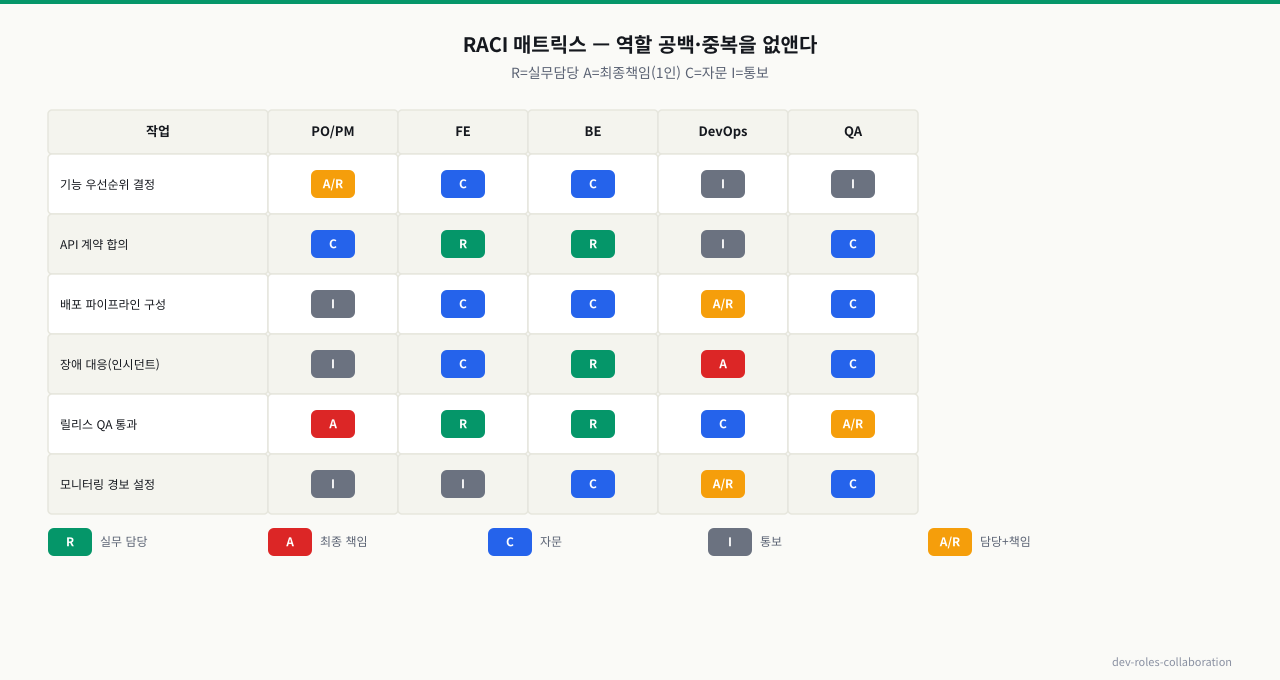The image size is (1280, 680).
Task: Click the 통보 legend label
Action: (x=771, y=542)
